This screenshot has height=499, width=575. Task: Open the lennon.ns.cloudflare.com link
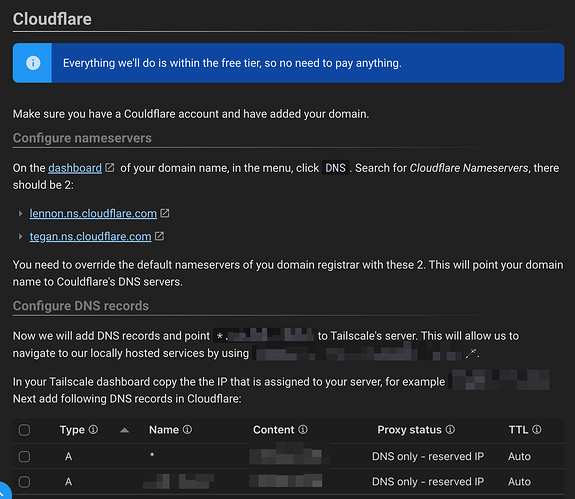click(93, 213)
